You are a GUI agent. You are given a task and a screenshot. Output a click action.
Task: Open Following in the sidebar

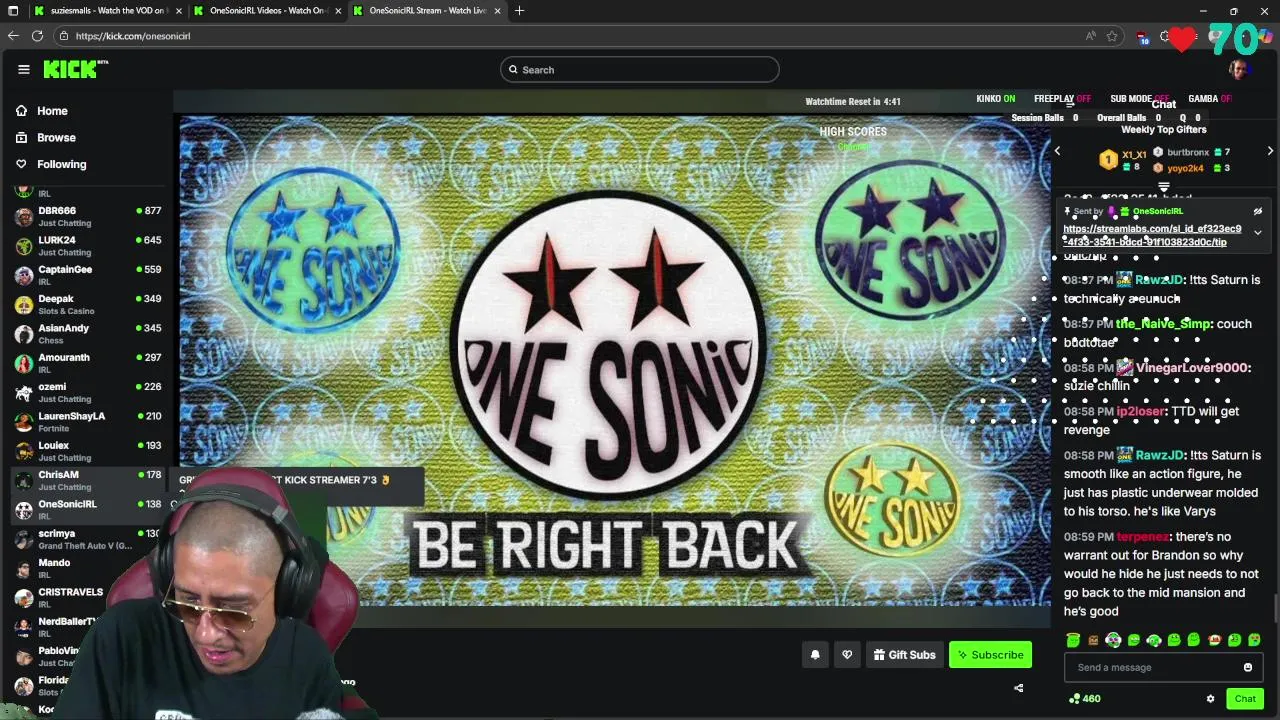tap(62, 164)
